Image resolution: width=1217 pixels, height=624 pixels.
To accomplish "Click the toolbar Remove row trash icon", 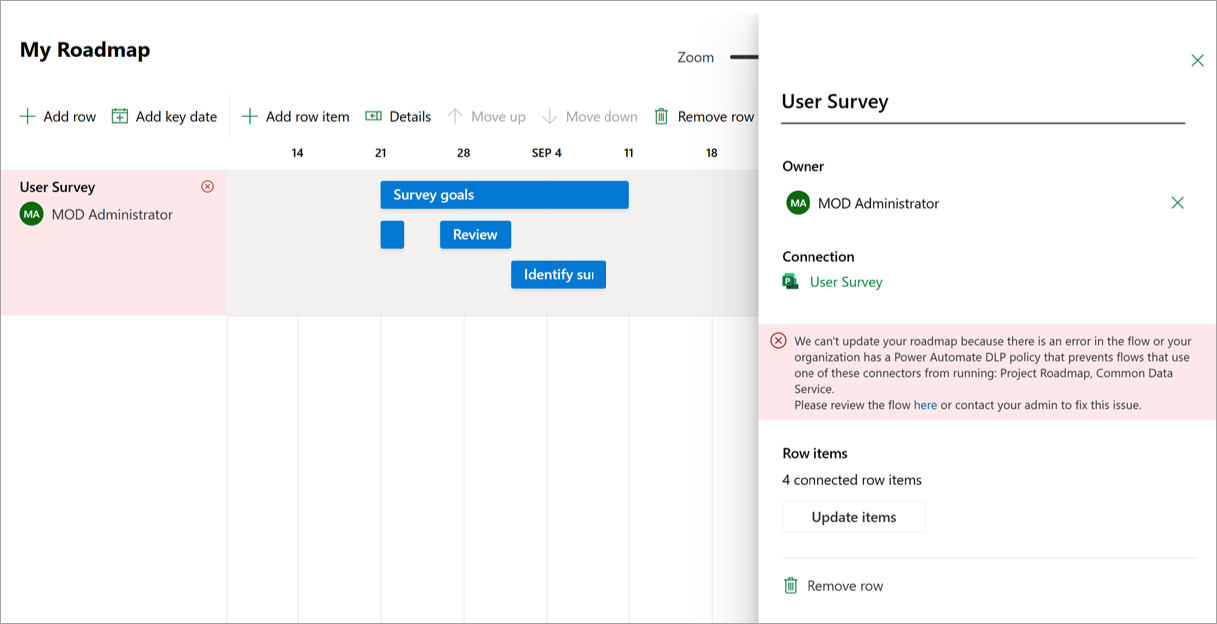I will [661, 117].
